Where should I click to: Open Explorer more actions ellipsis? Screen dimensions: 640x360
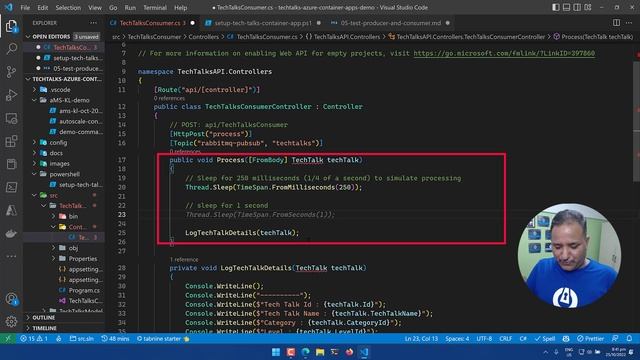coord(93,23)
